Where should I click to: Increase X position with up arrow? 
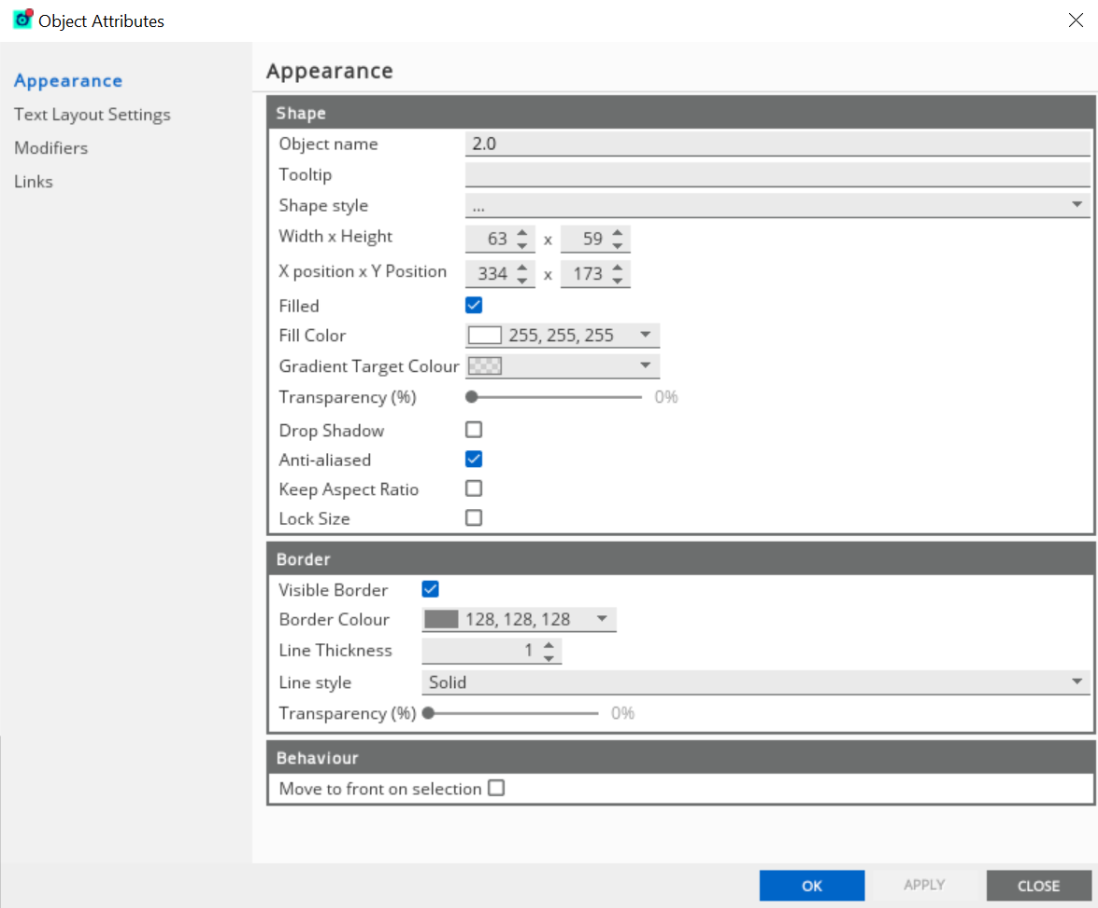(x=522, y=268)
